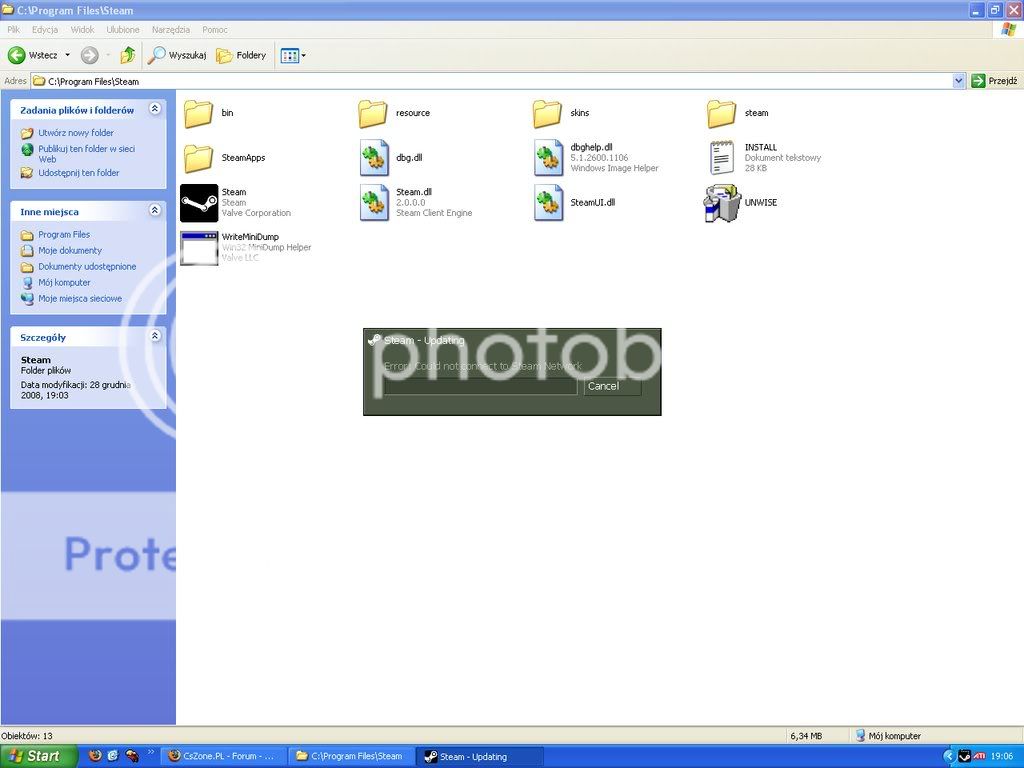Open the address bar dropdown
The width and height of the screenshot is (1024, 768).
point(958,81)
